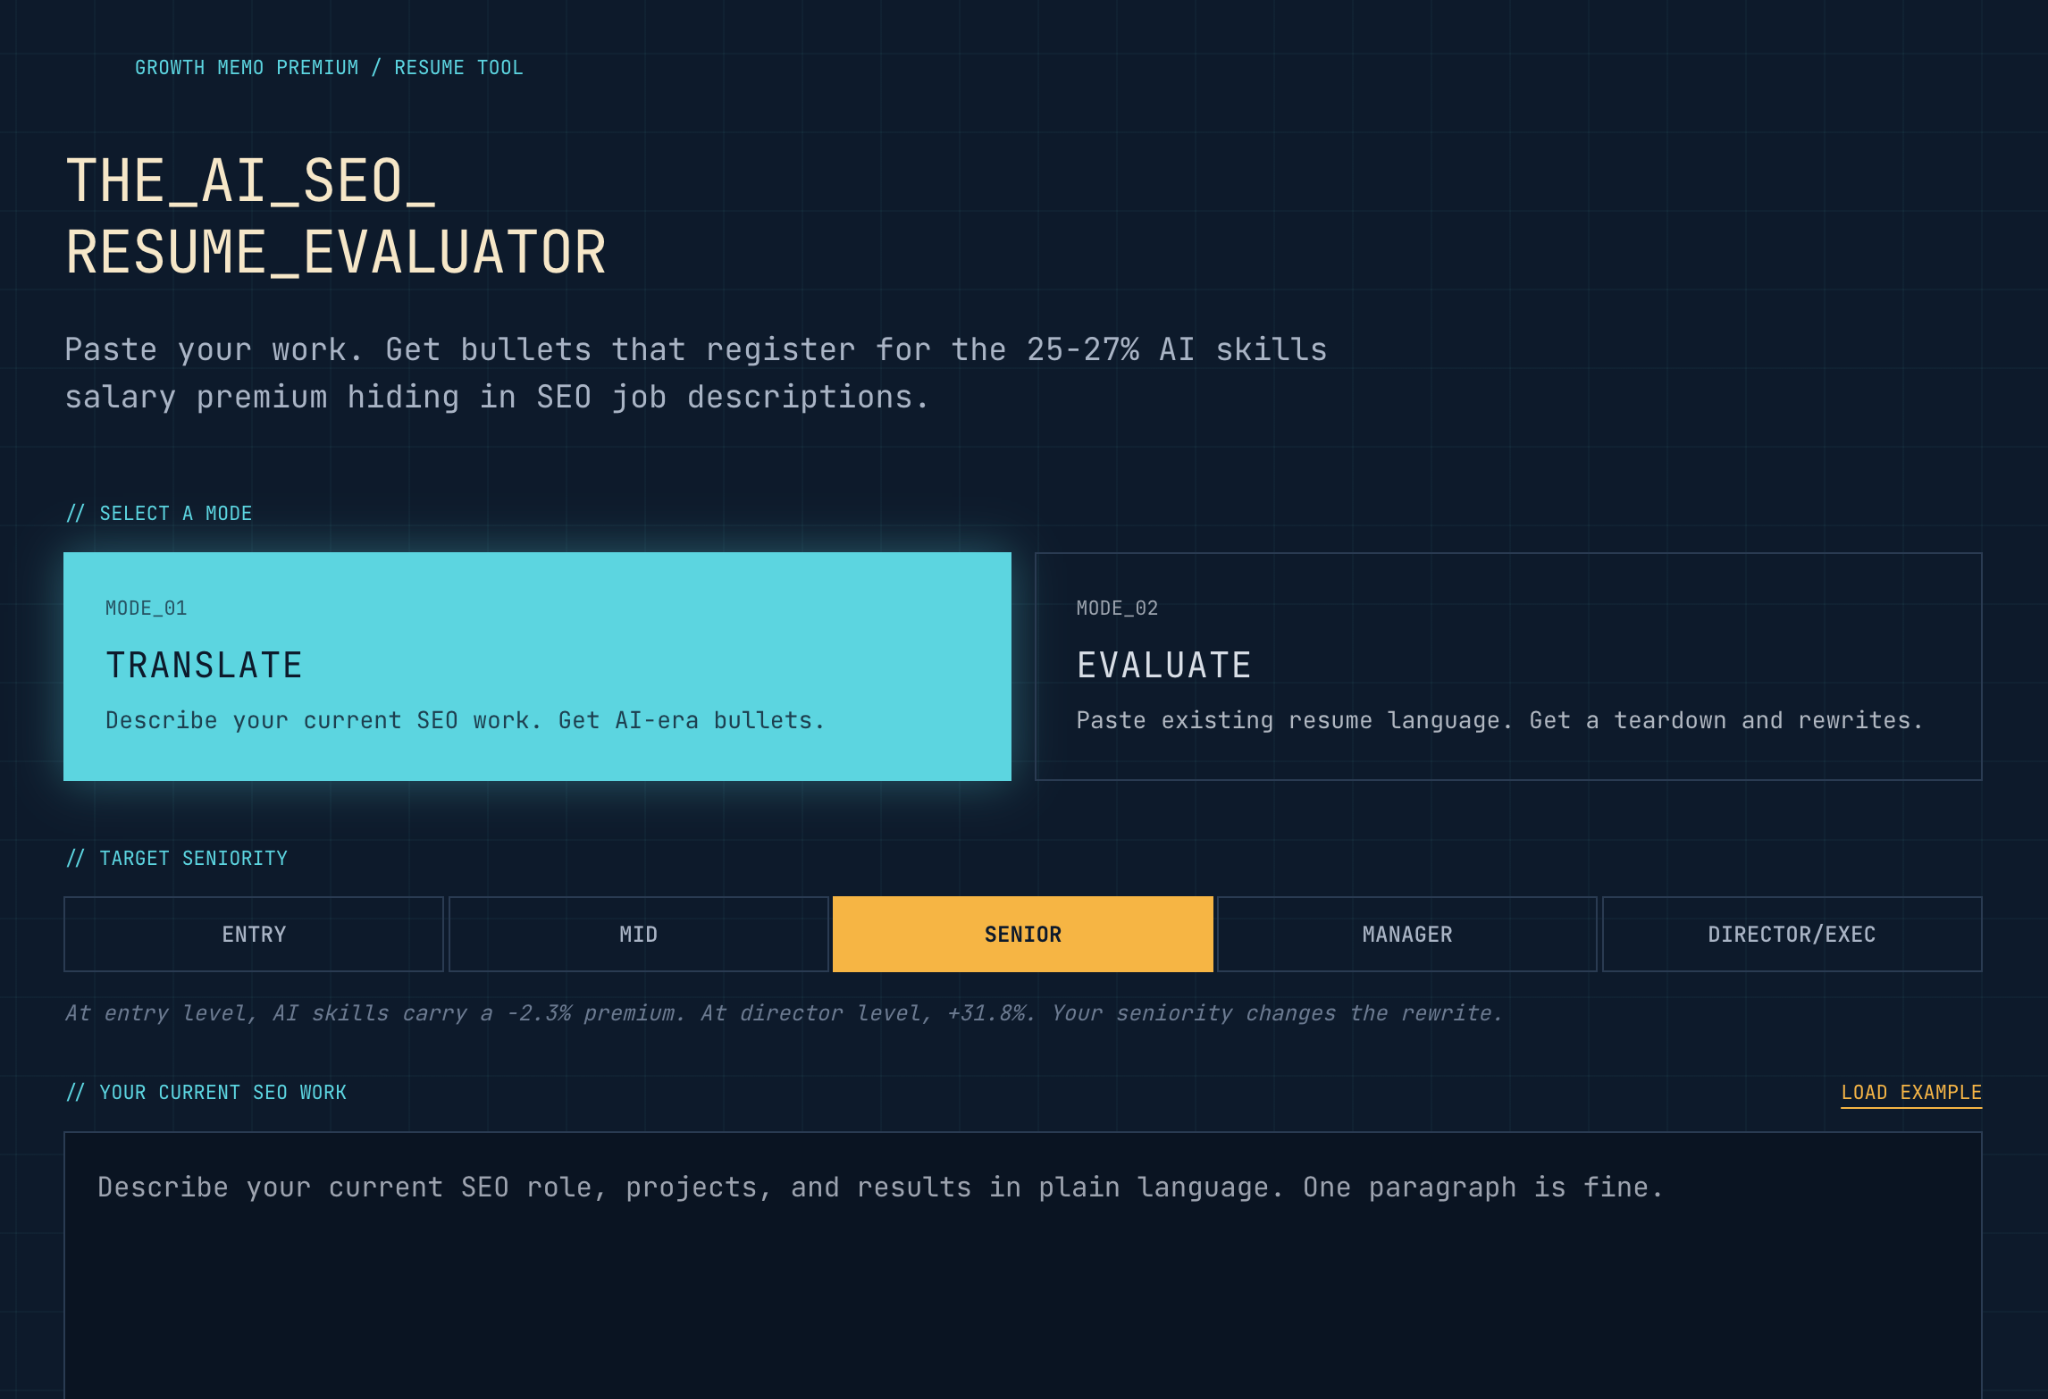Click the LOAD EXAMPLE link
2048x1399 pixels.
coord(1910,1092)
